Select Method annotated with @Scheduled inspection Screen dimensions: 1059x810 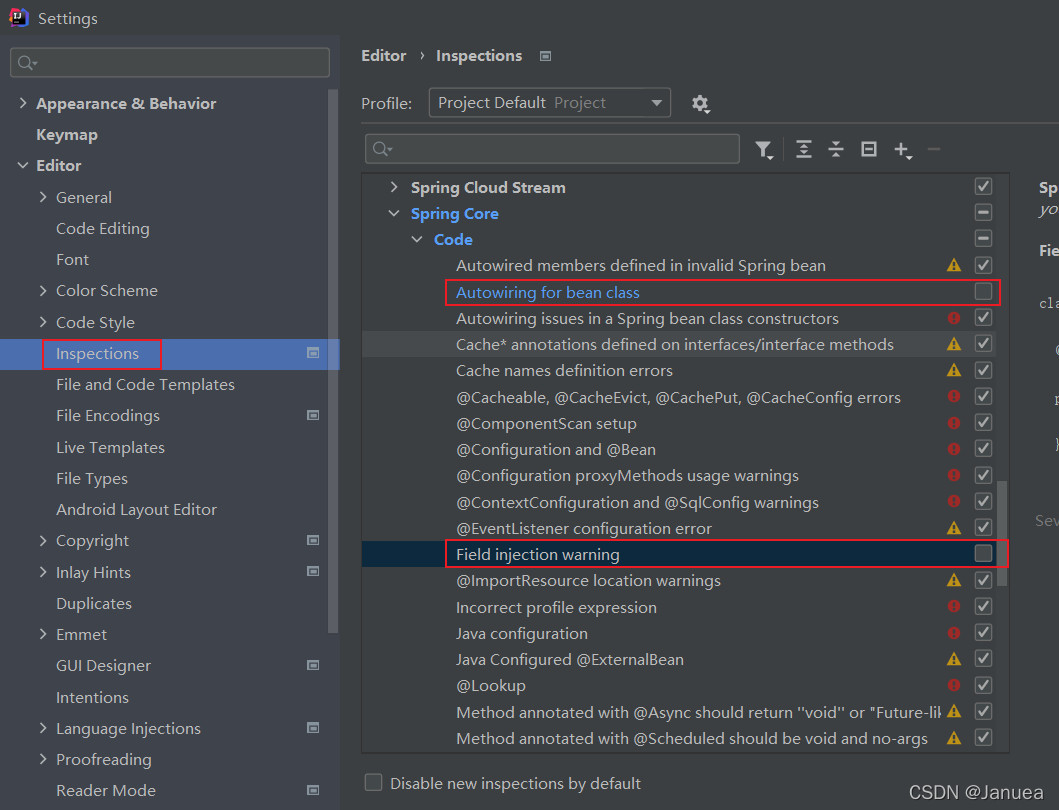pos(692,738)
